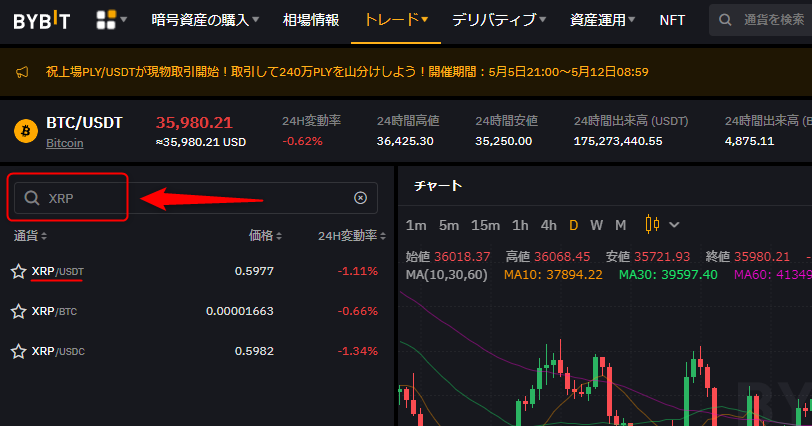Open the NFT menu item

672,20
